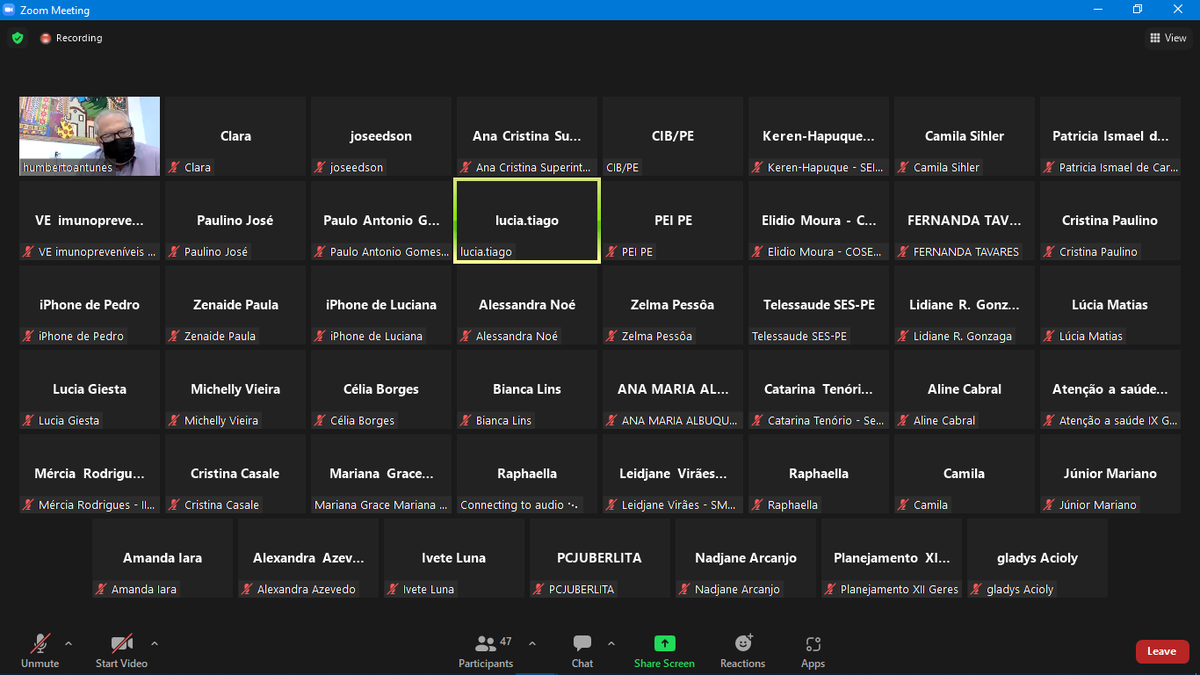The width and height of the screenshot is (1200, 675).
Task: Select the Raphaella tile showing Connecting to audio
Action: [527, 474]
